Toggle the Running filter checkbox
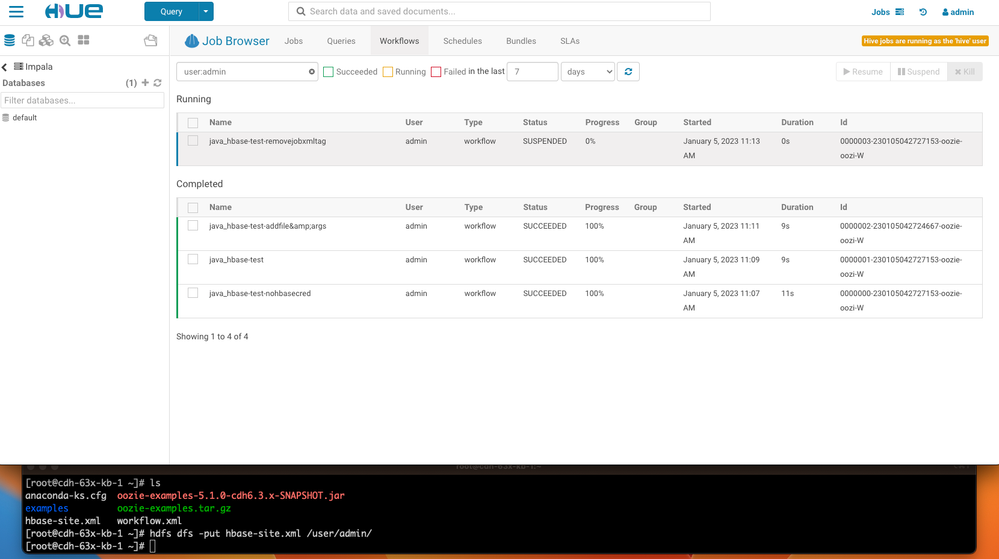 coord(388,72)
